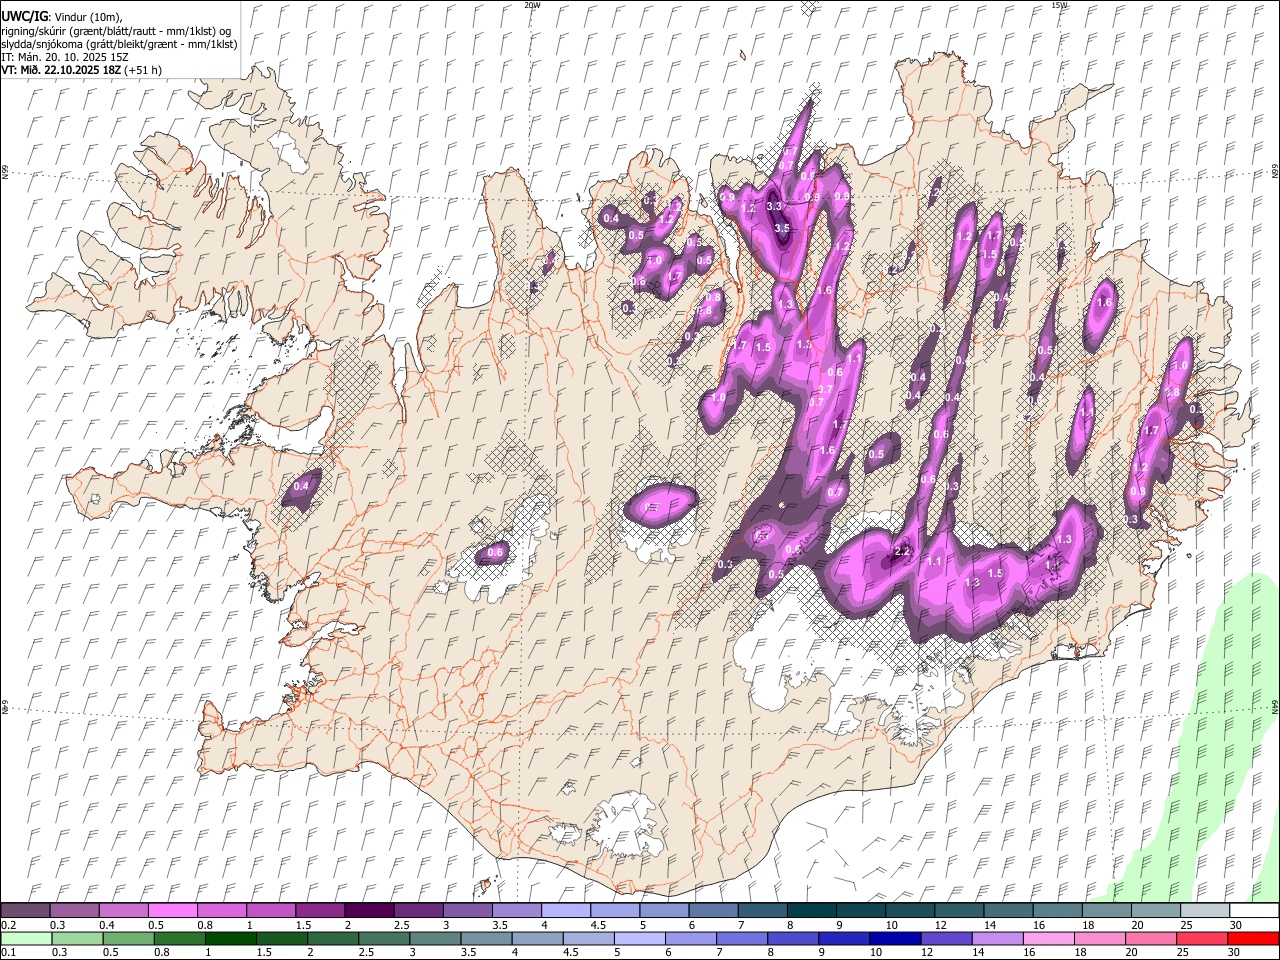
Task: Click the 3.3 snowfall value on the map
Action: 774,206
